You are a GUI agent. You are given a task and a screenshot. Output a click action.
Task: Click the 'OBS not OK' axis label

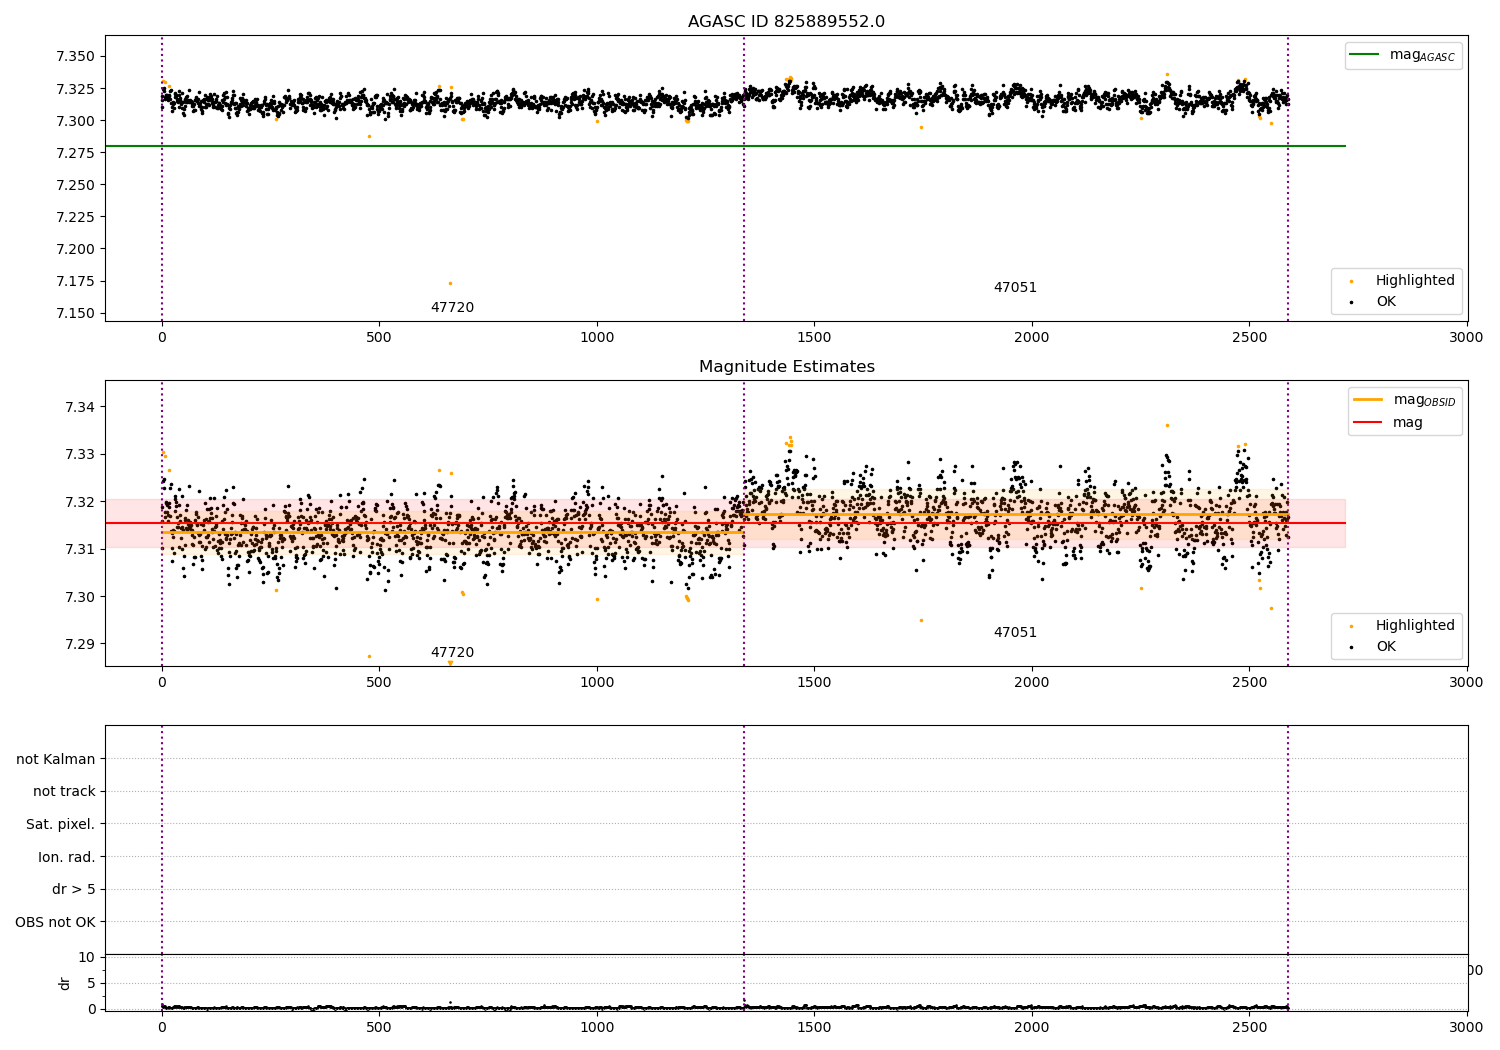pos(55,922)
